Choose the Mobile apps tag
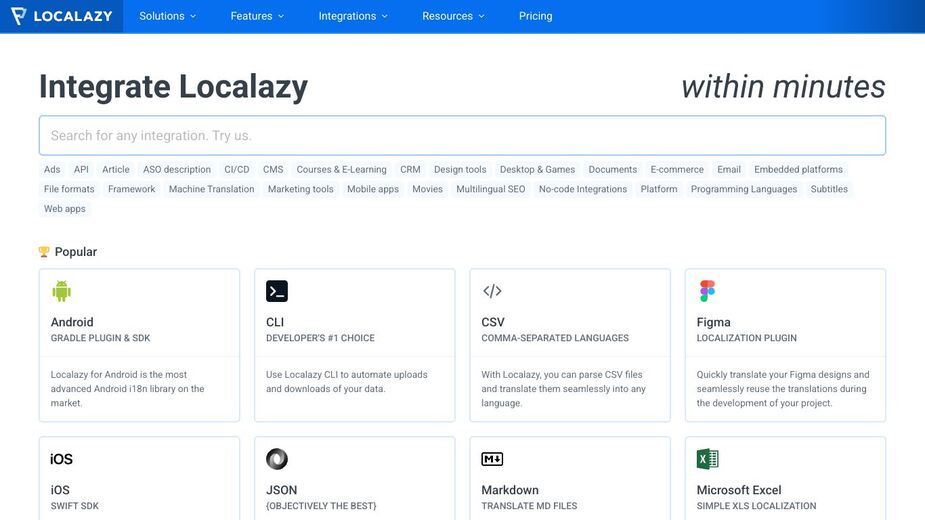 tap(373, 189)
